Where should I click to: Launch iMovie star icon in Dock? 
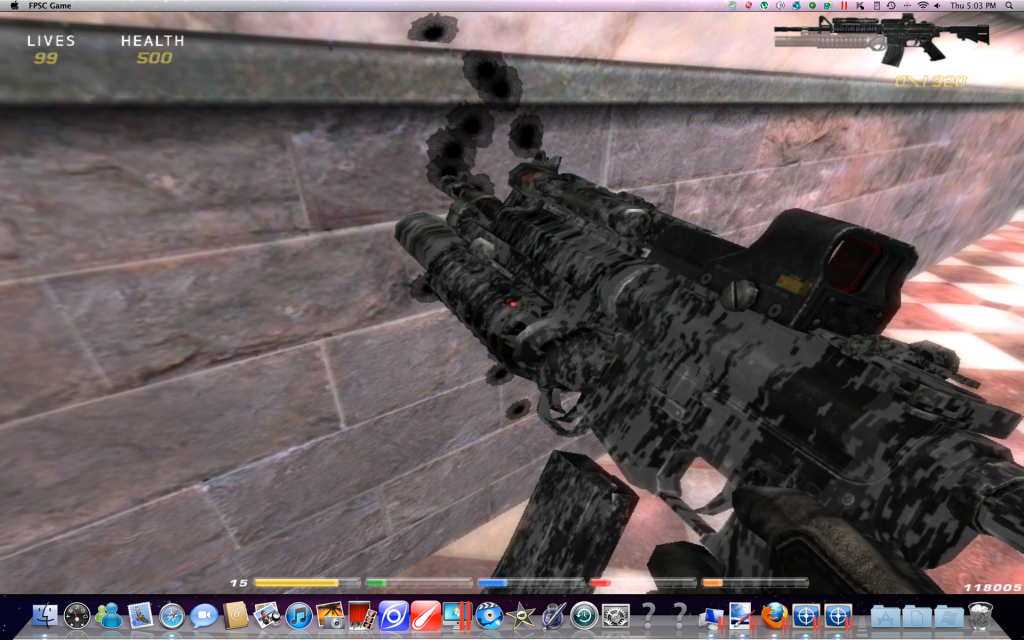(x=520, y=616)
